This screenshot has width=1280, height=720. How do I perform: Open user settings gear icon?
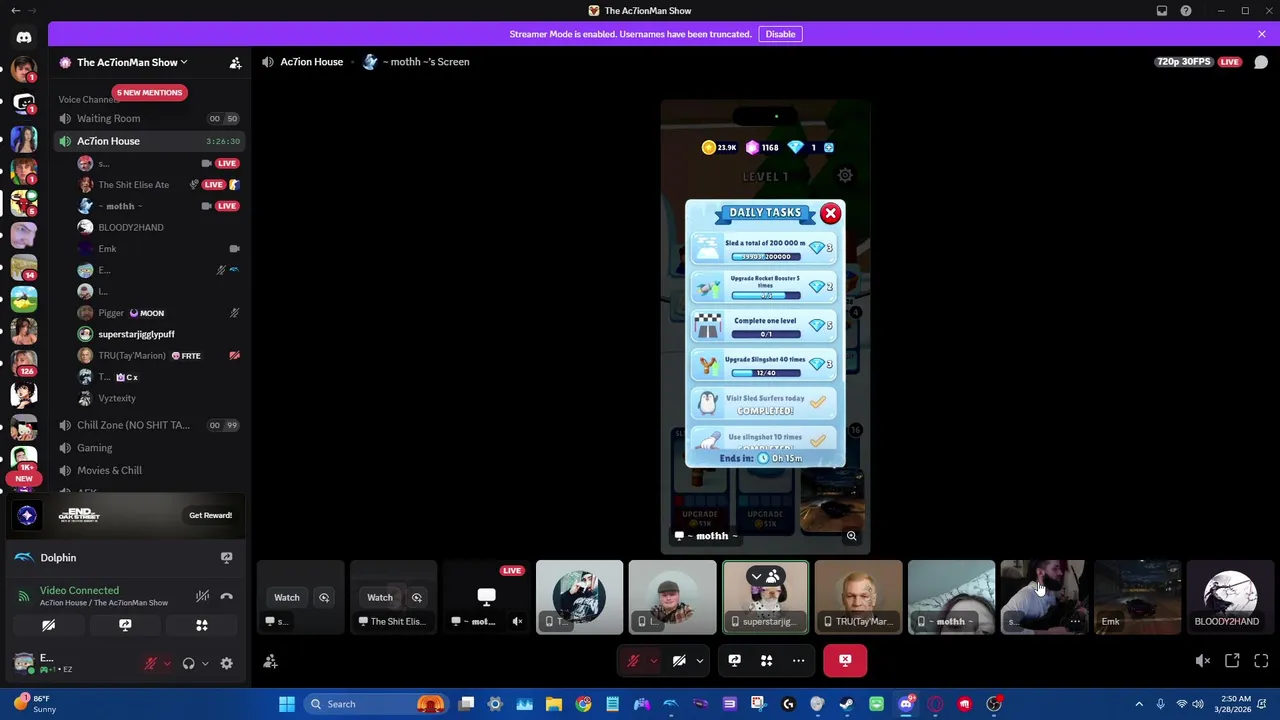point(226,663)
